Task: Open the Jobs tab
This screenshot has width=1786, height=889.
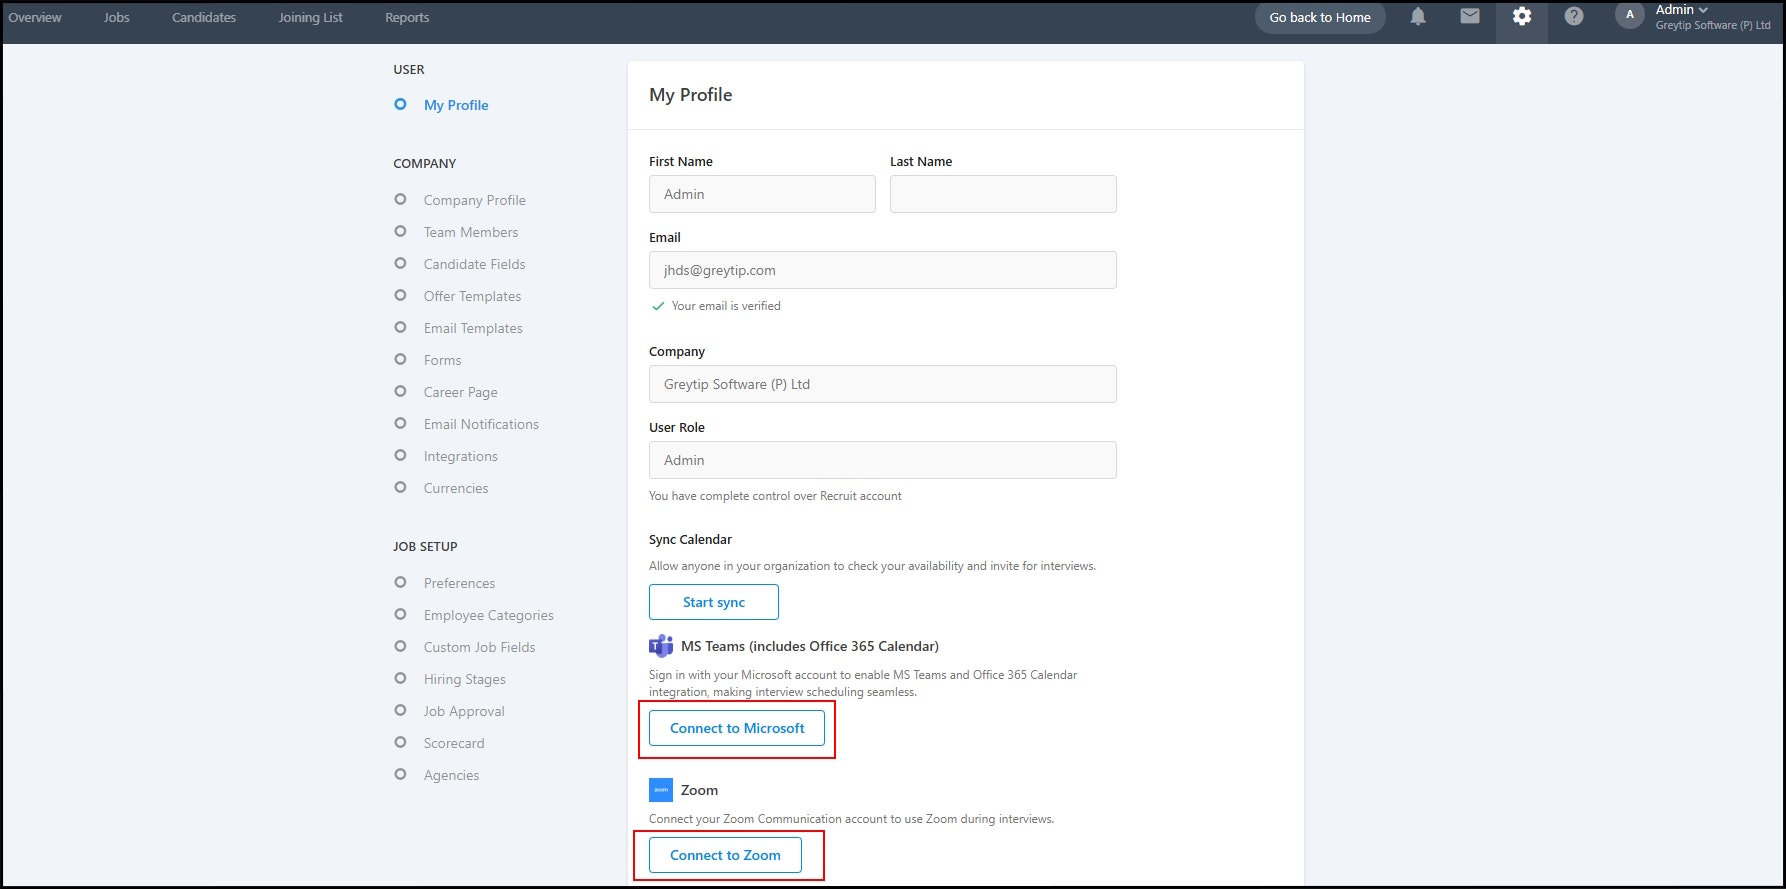Action: 117,17
